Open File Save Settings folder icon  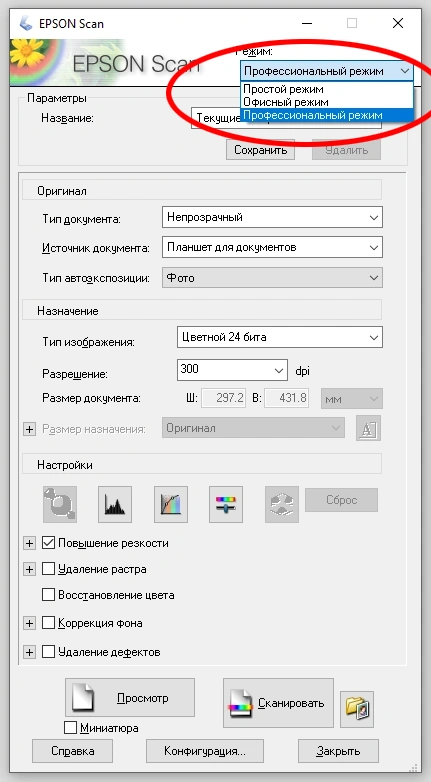pos(357,709)
